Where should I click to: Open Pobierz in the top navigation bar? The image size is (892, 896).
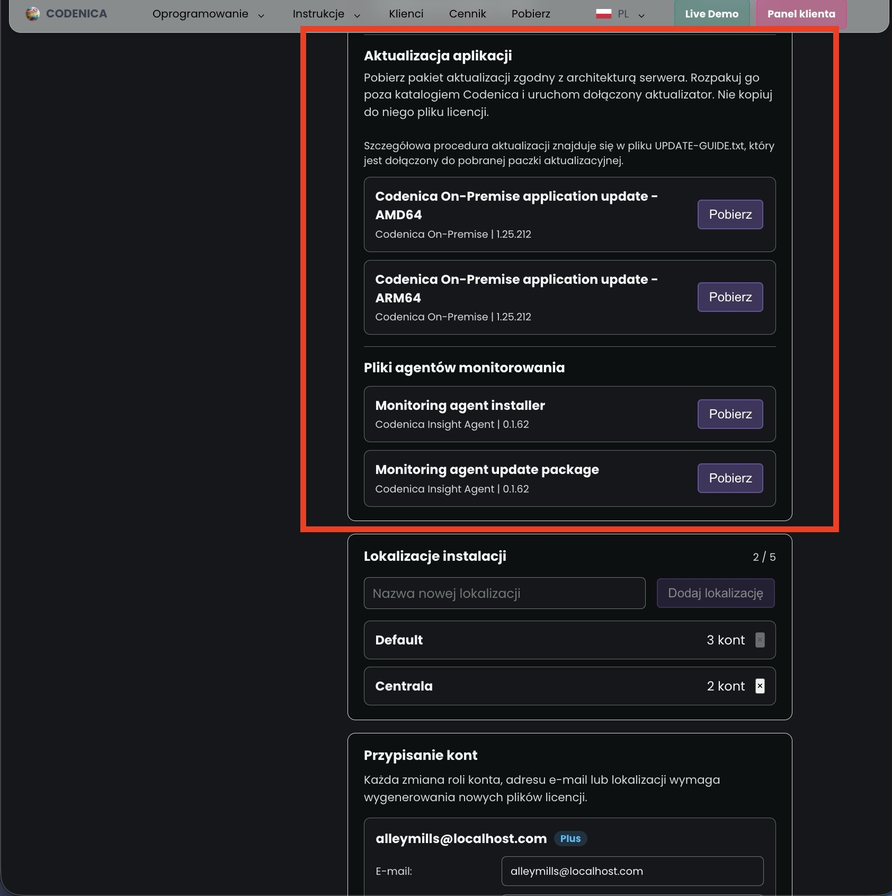pyautogui.click(x=530, y=14)
